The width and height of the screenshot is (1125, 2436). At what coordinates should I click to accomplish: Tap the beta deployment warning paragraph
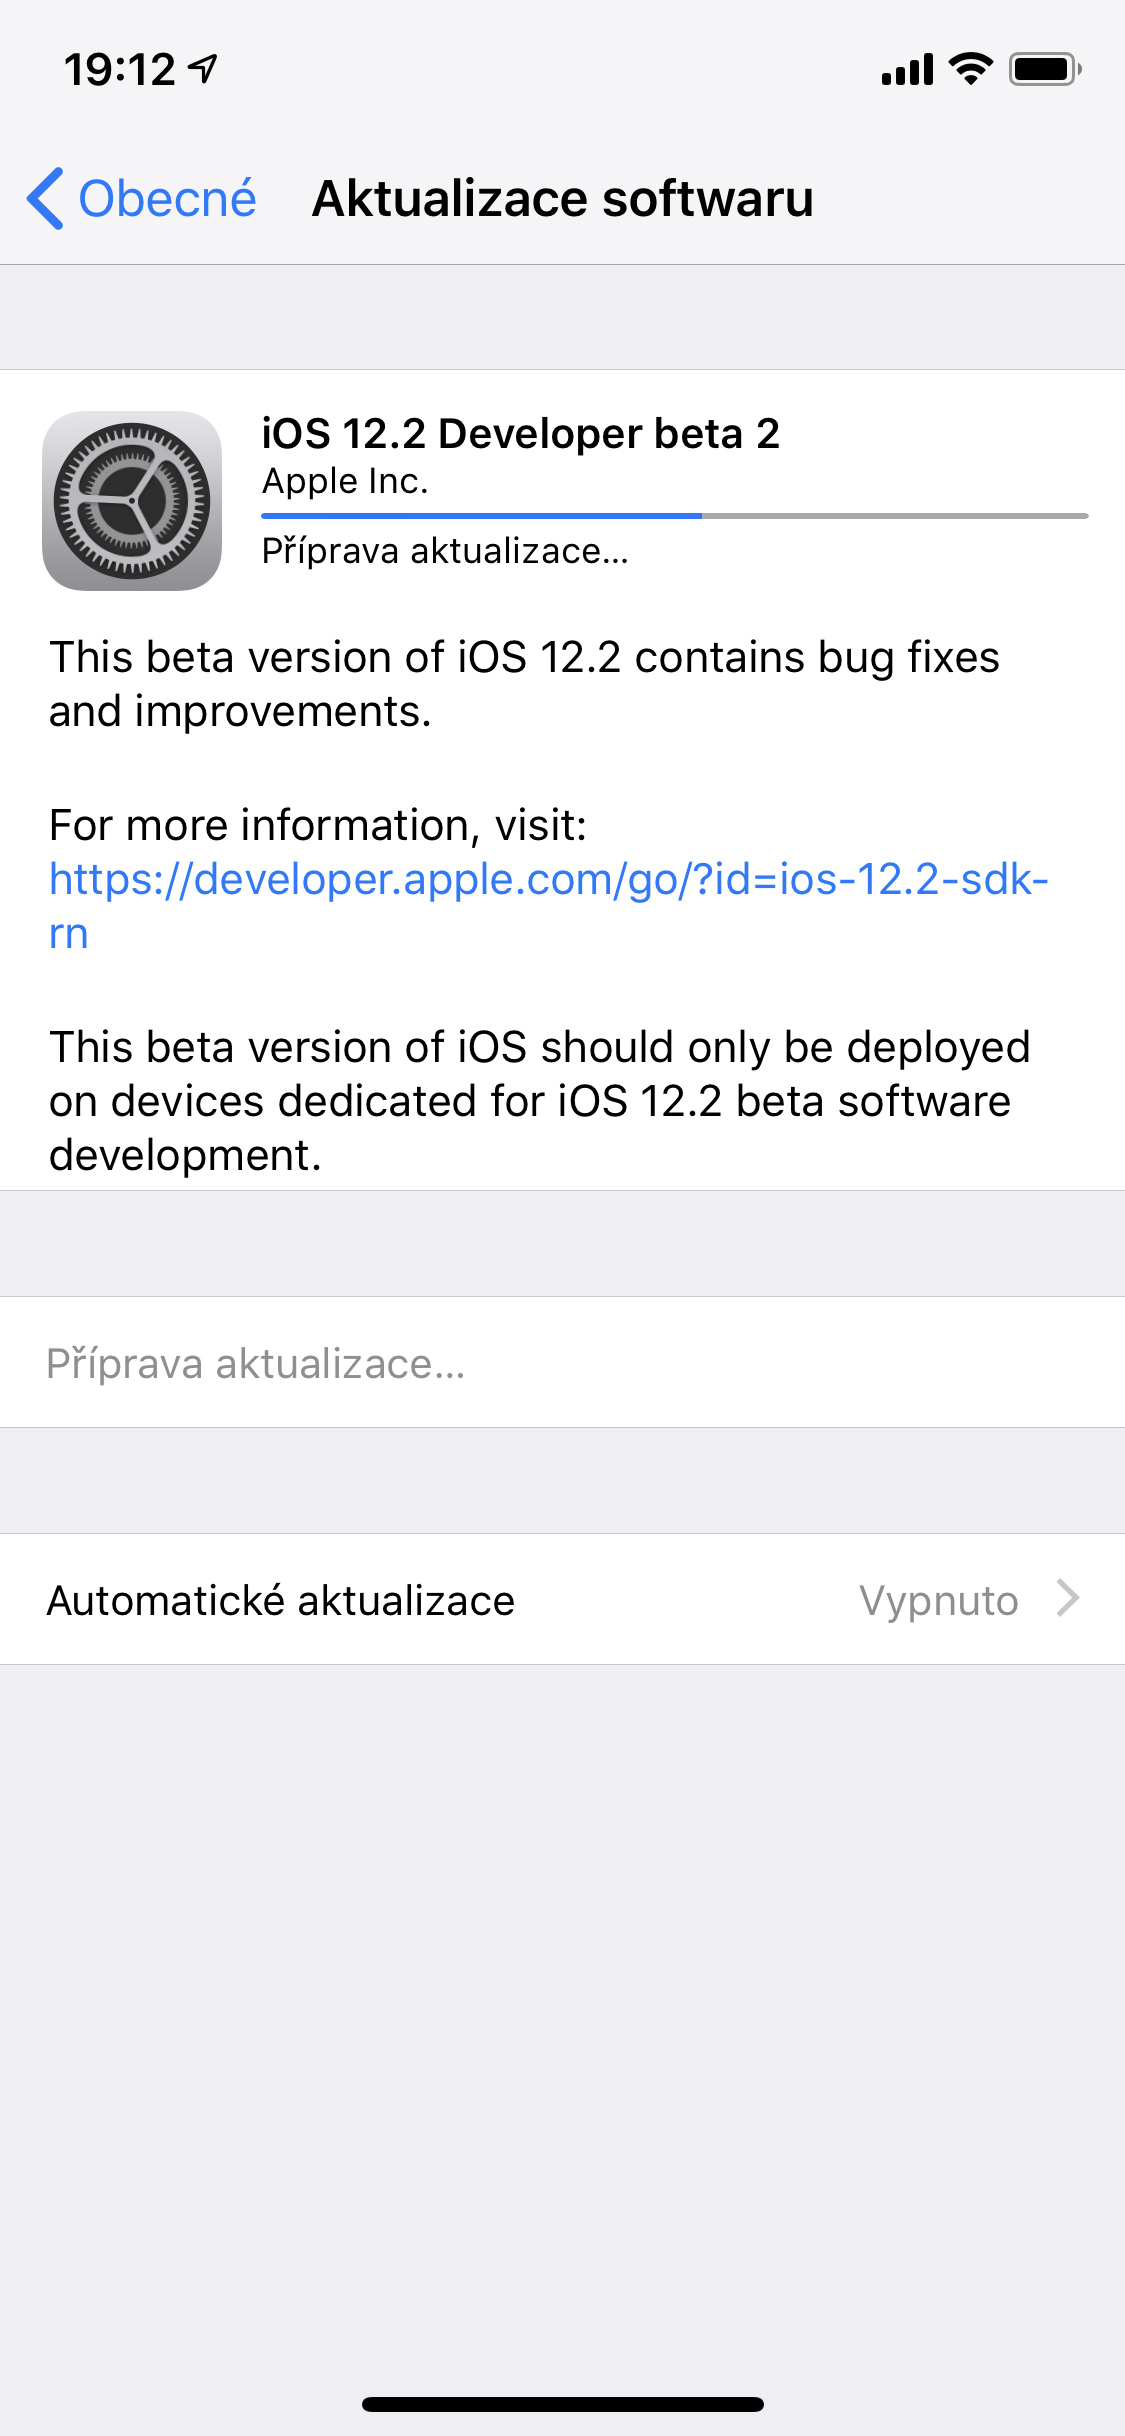click(x=540, y=1101)
